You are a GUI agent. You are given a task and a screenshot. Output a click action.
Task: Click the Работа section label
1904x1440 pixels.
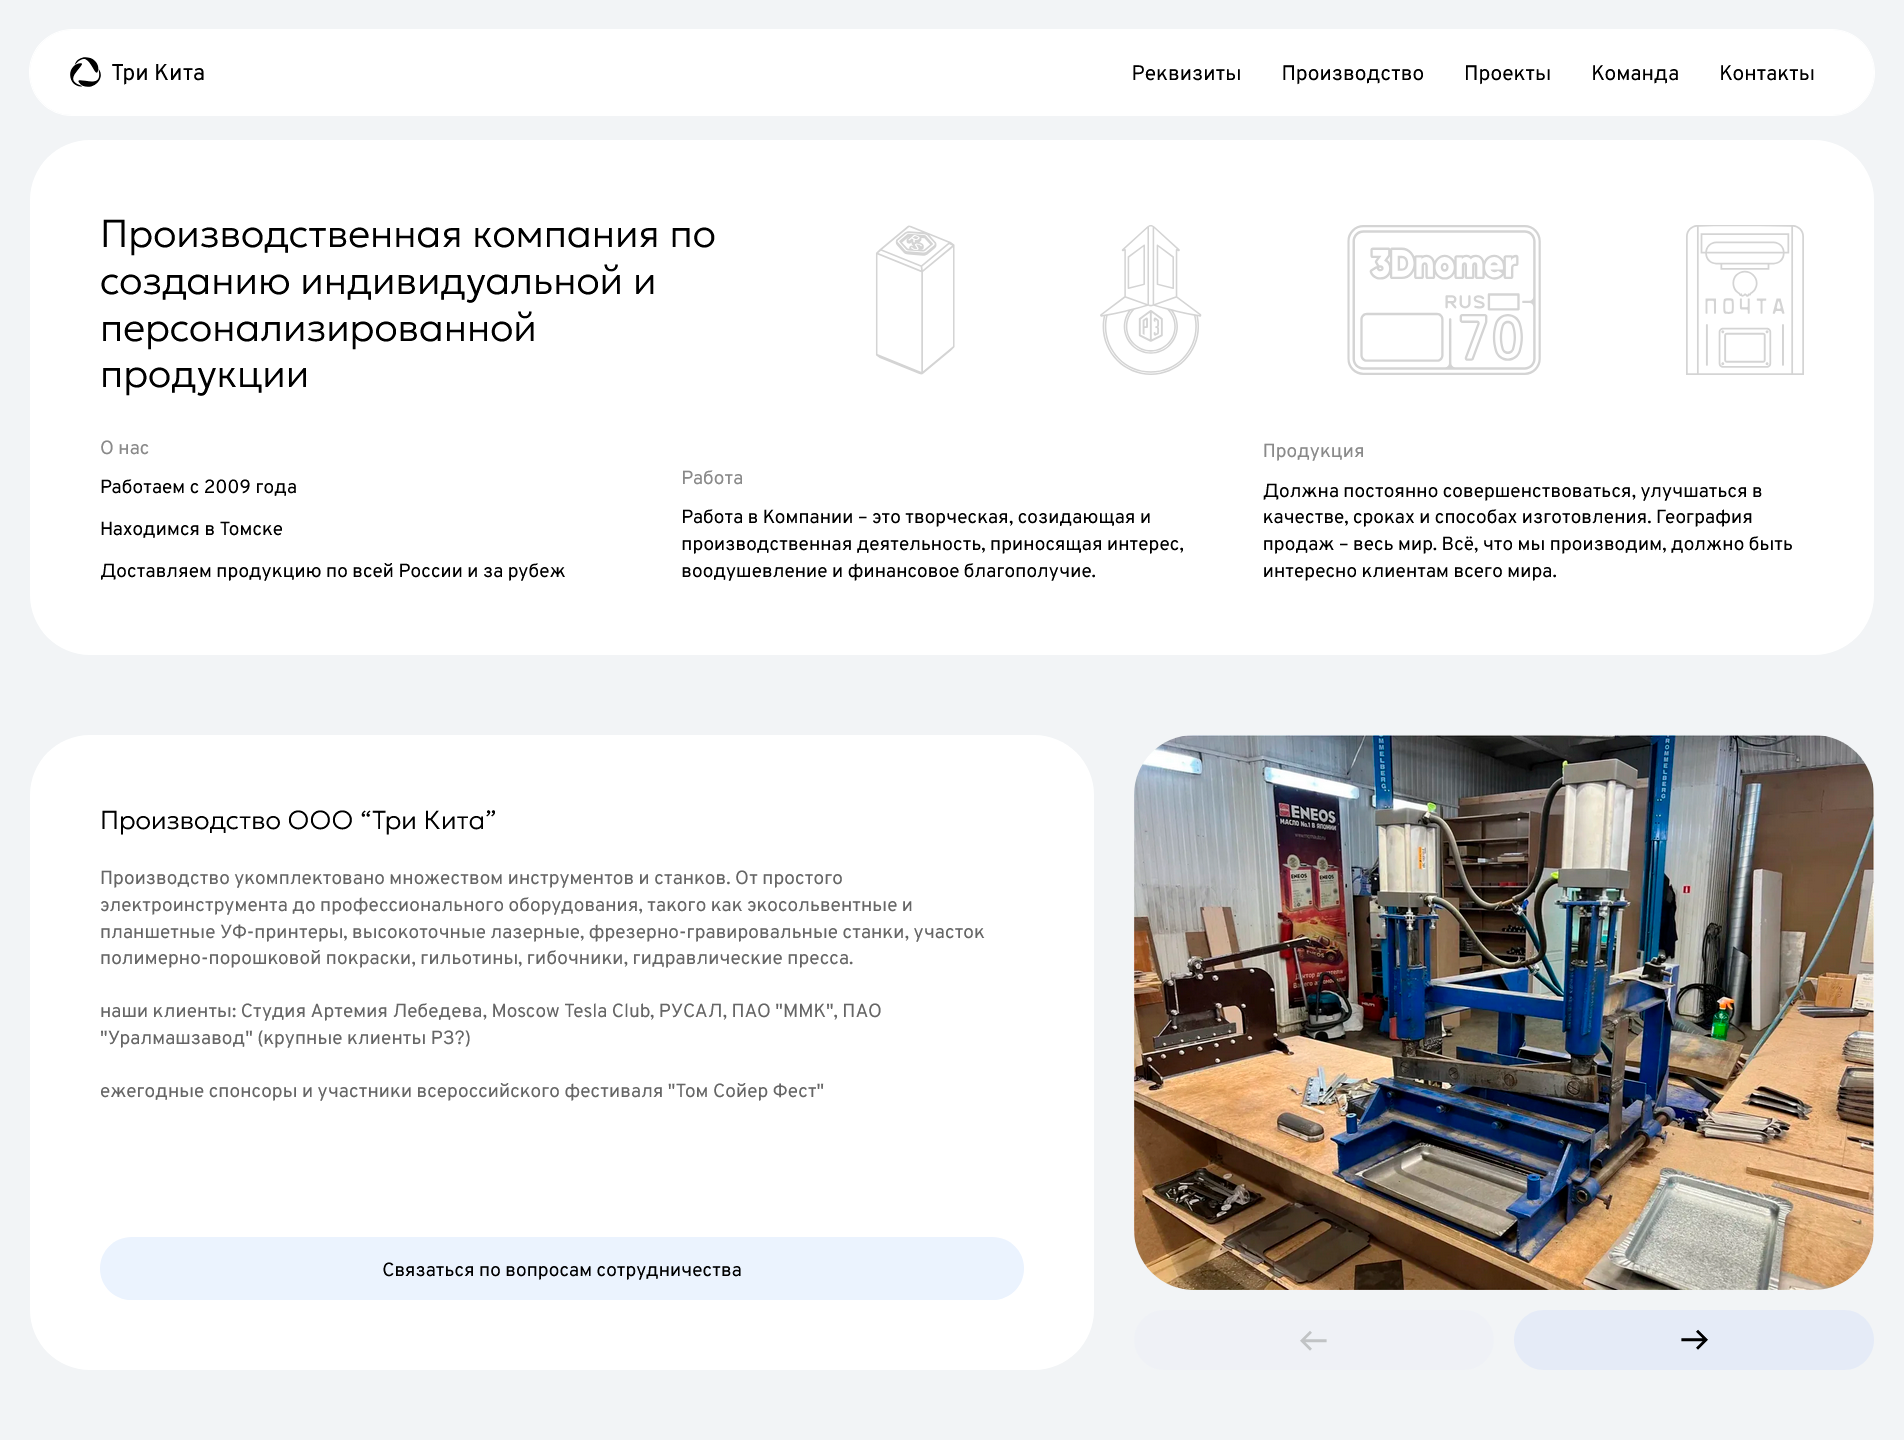click(712, 478)
